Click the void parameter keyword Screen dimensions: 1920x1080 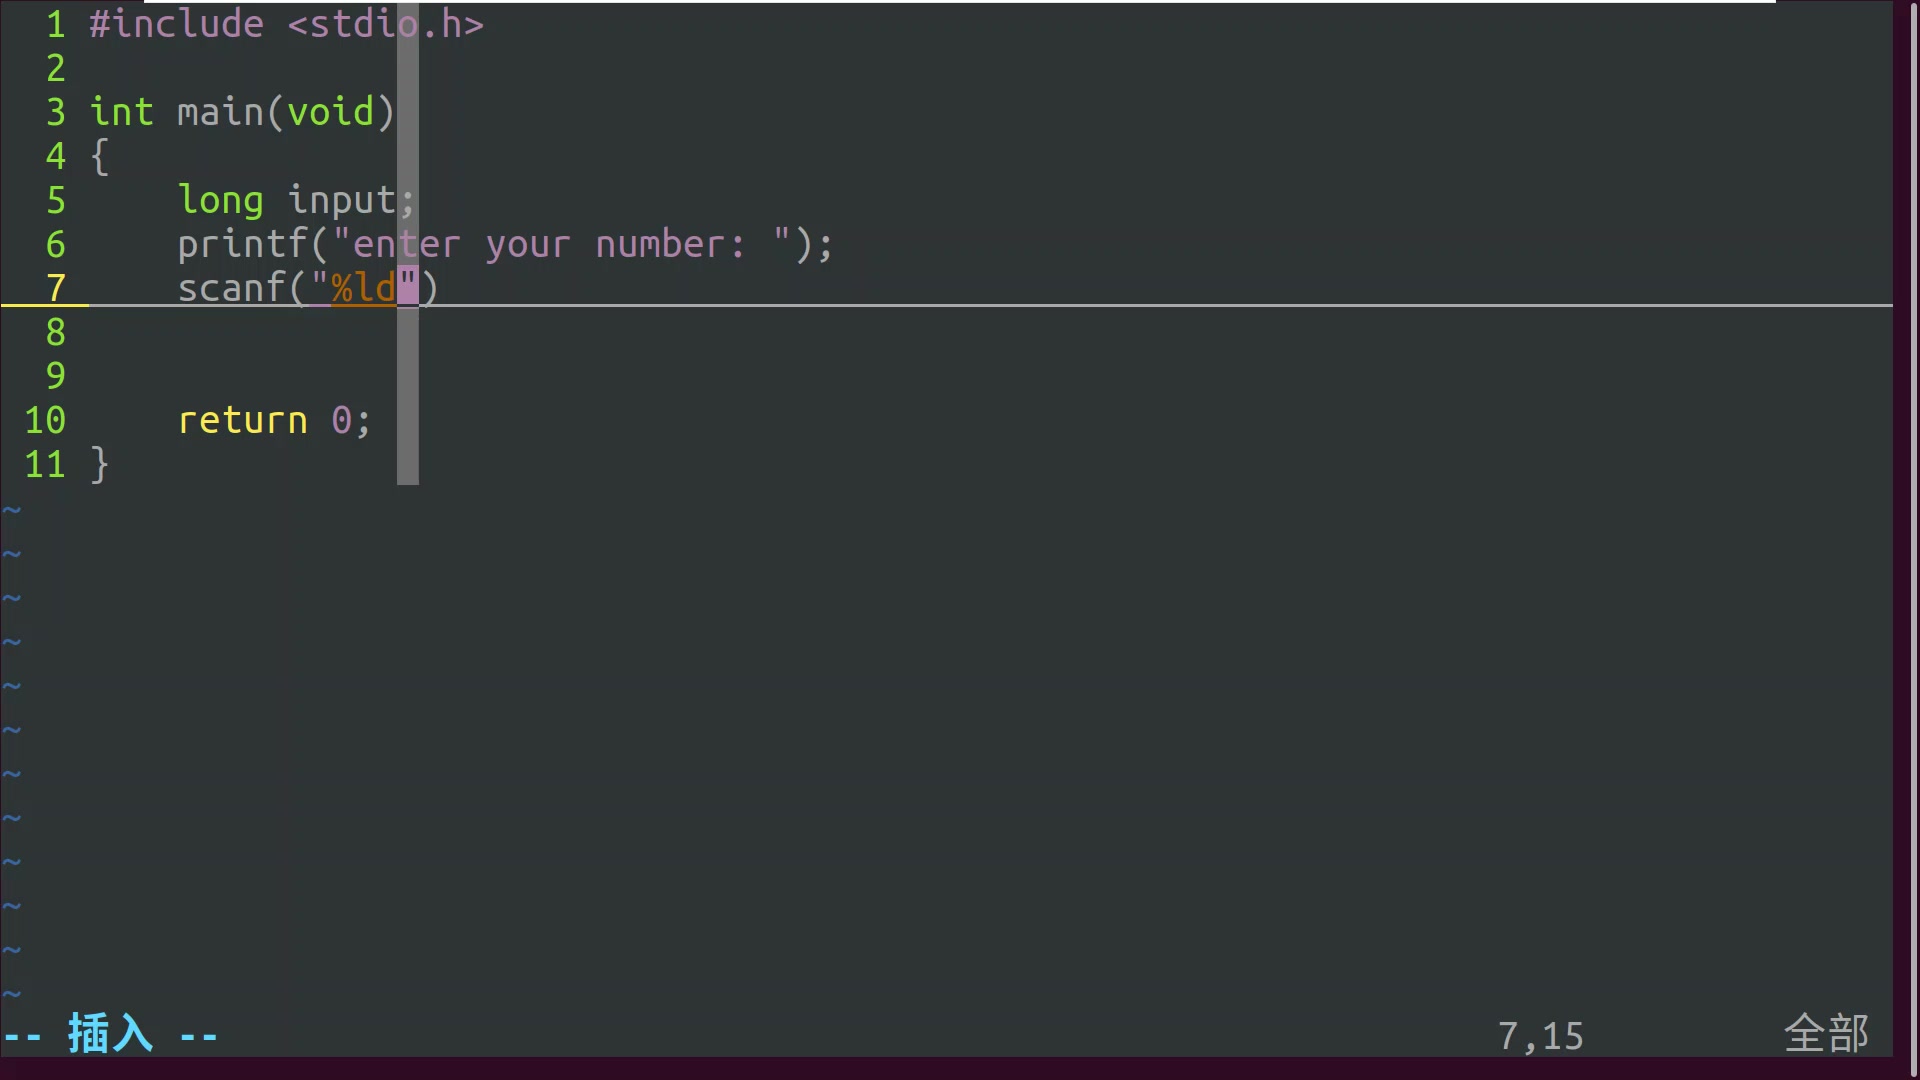331,112
